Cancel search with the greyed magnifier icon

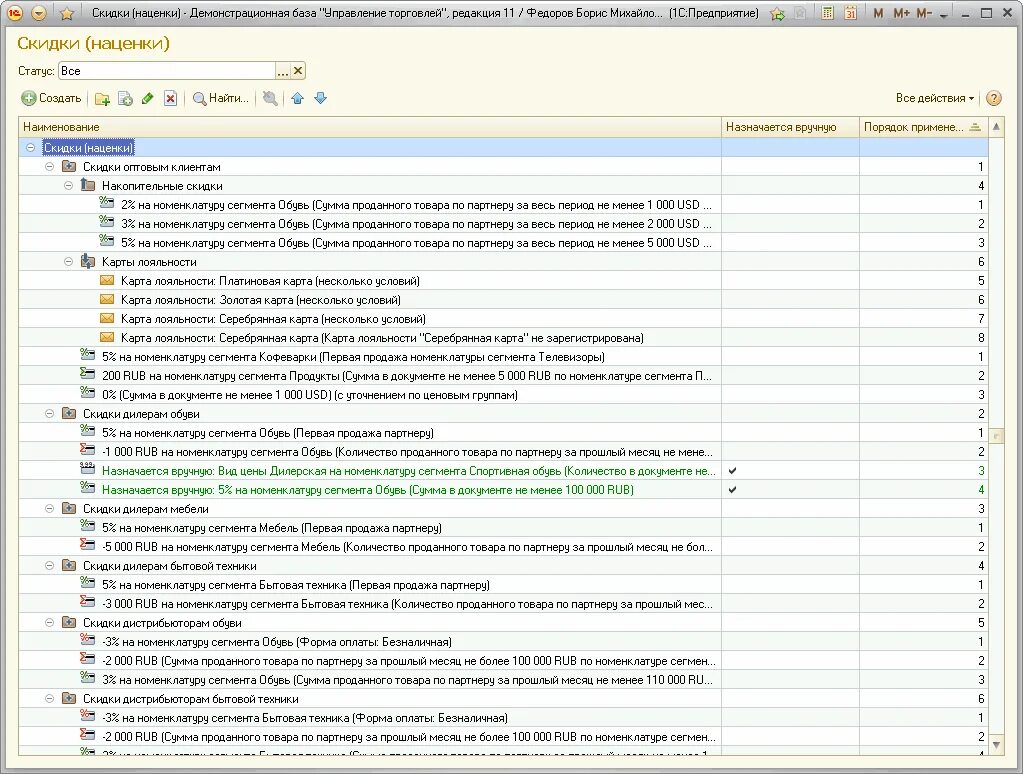pos(270,99)
